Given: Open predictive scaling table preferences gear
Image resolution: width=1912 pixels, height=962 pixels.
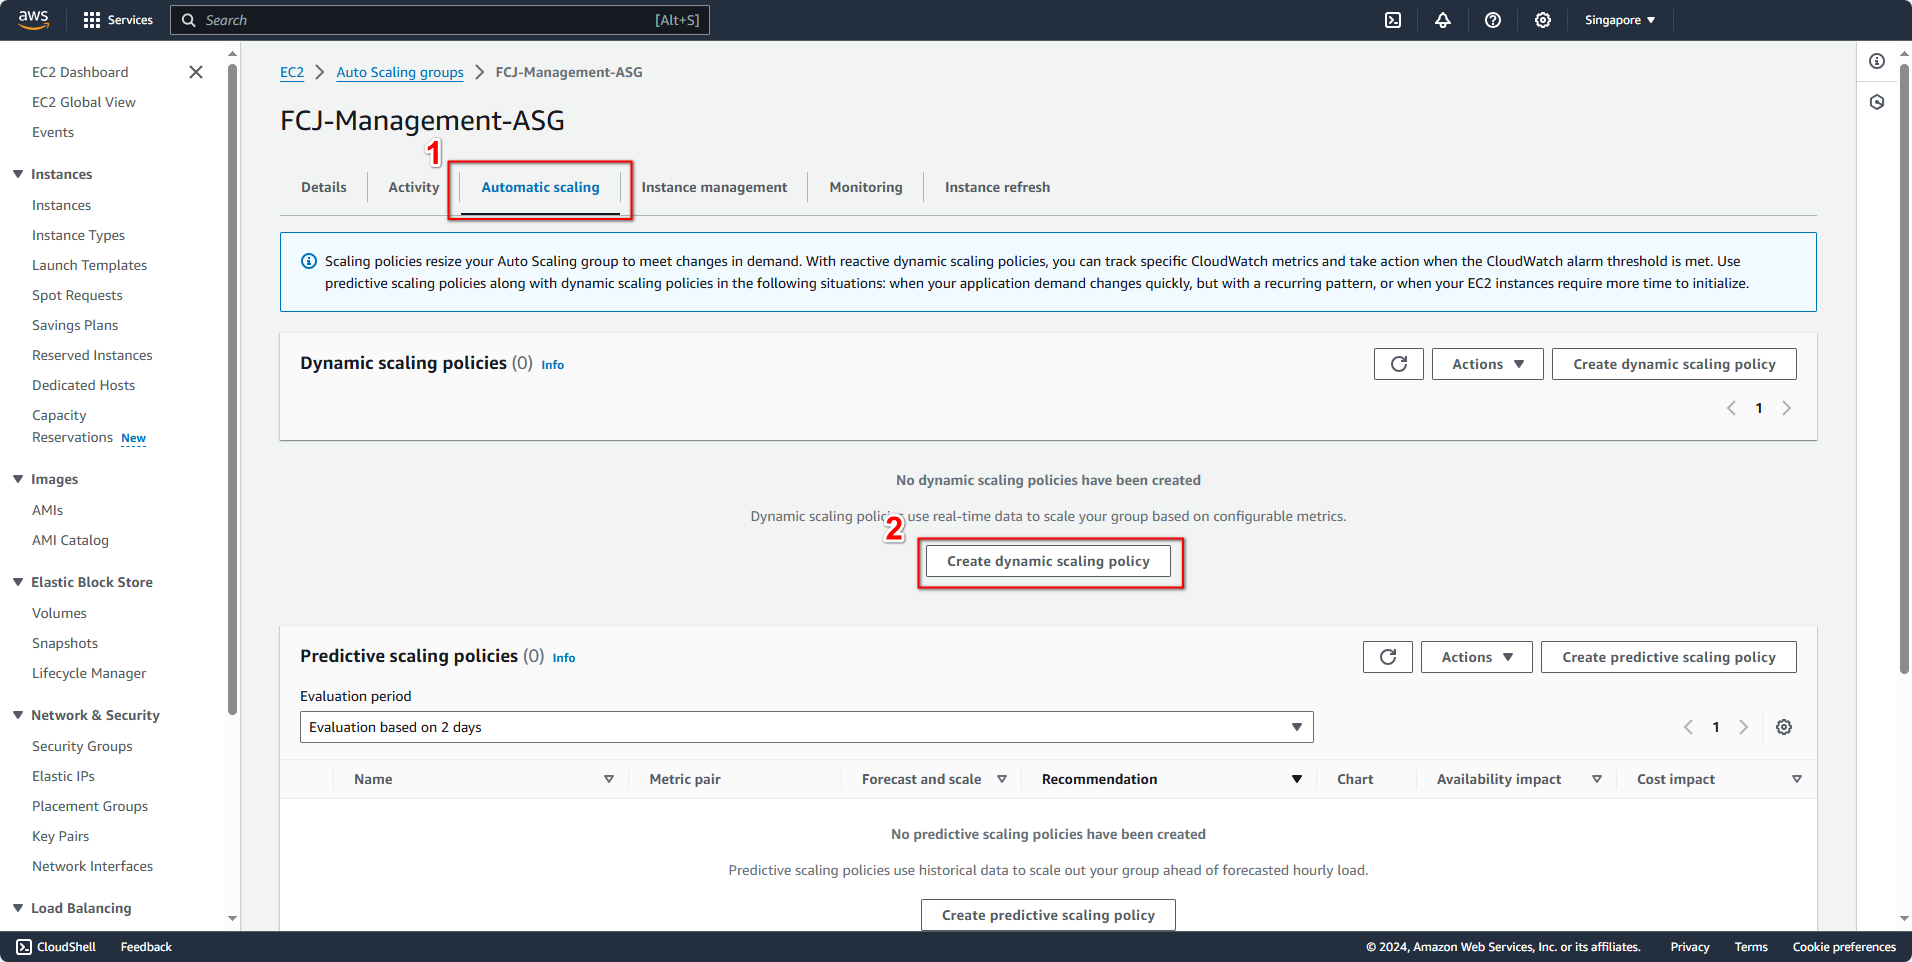Looking at the screenshot, I should coord(1783,727).
